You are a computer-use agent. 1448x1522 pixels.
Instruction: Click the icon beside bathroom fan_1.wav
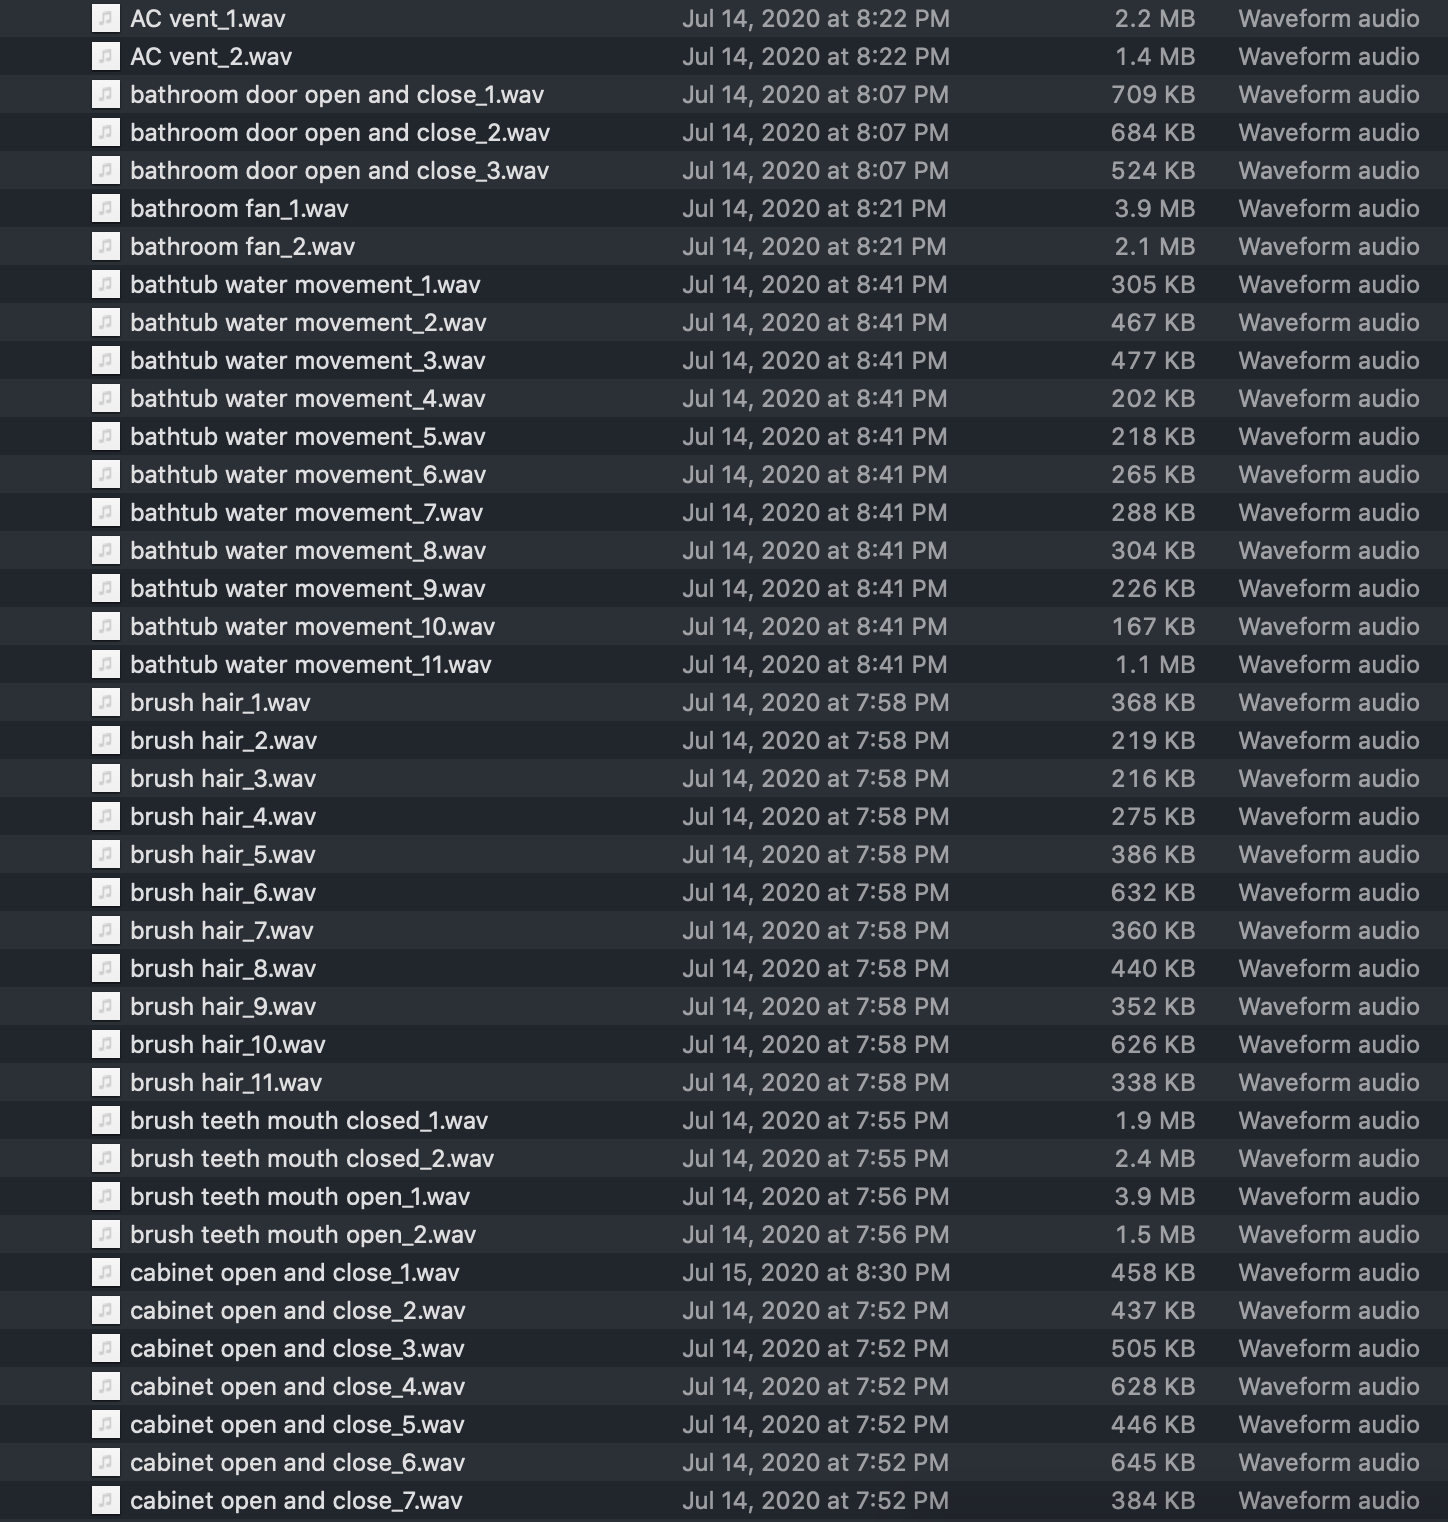105,209
